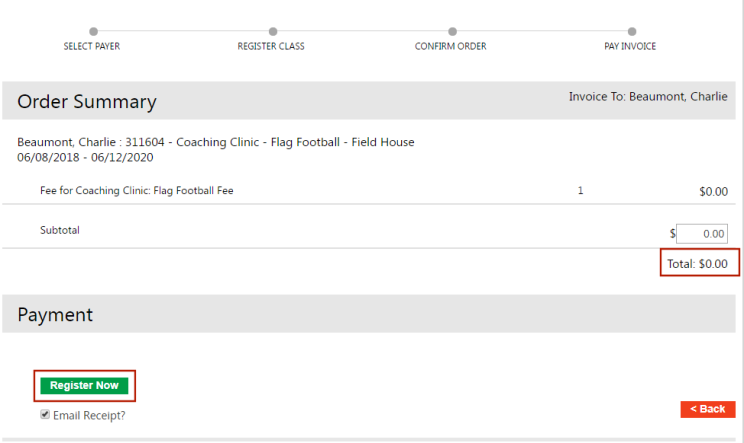Click the Payment section heading
The image size is (744, 443).
[x=55, y=315]
